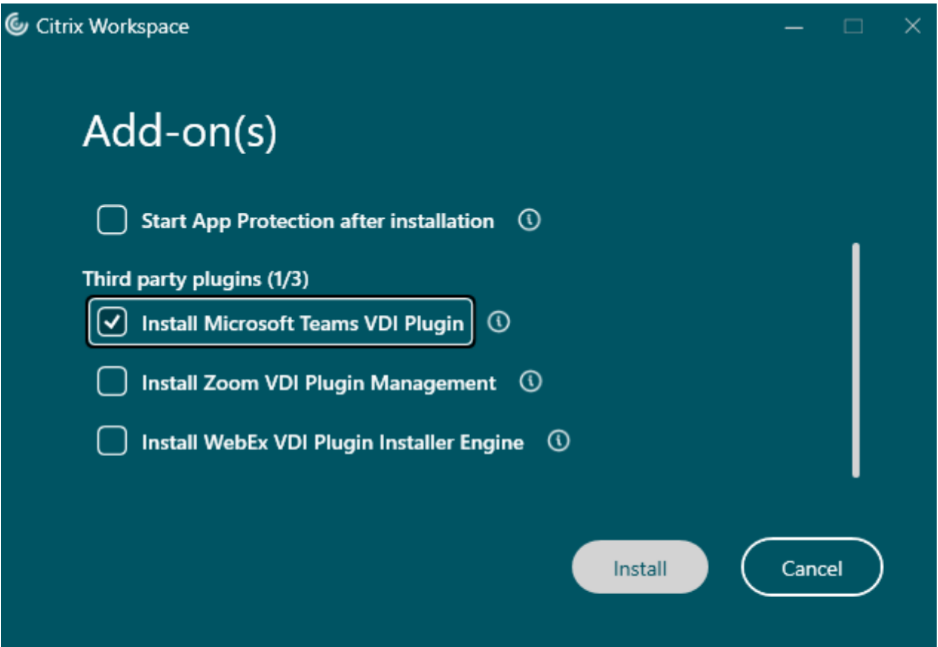
Task: Tick the Zoom VDI Plugin Management checkbox
Action: click(112, 382)
